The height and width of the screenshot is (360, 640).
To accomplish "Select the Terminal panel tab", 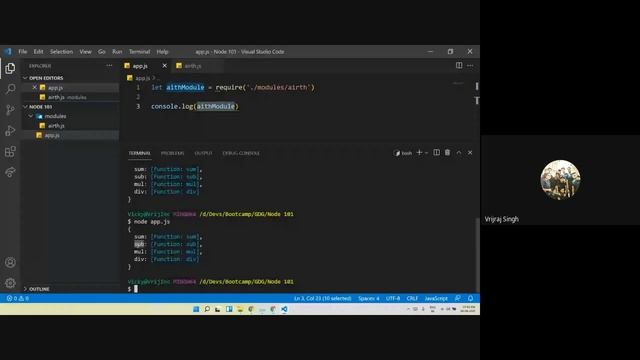I will coord(140,153).
